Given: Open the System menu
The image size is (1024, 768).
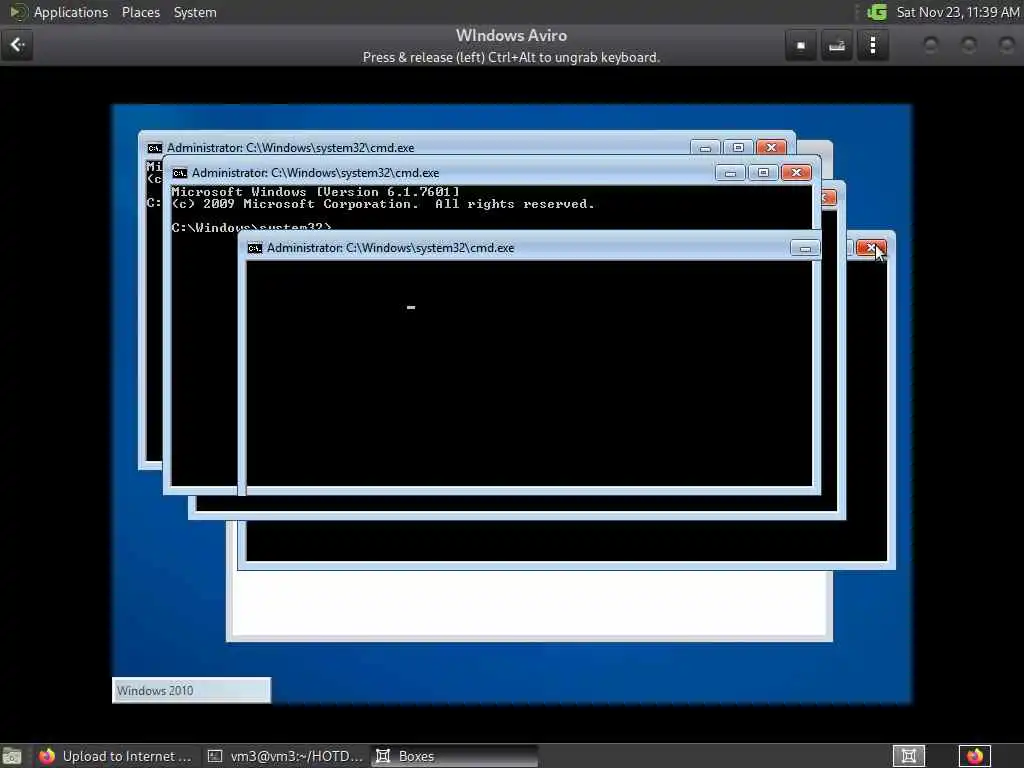Looking at the screenshot, I should [x=195, y=12].
